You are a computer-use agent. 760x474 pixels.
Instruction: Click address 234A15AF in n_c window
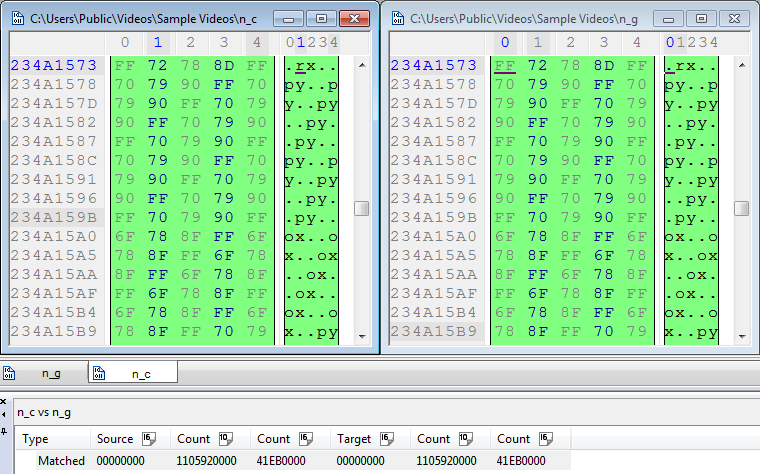[x=54, y=294]
